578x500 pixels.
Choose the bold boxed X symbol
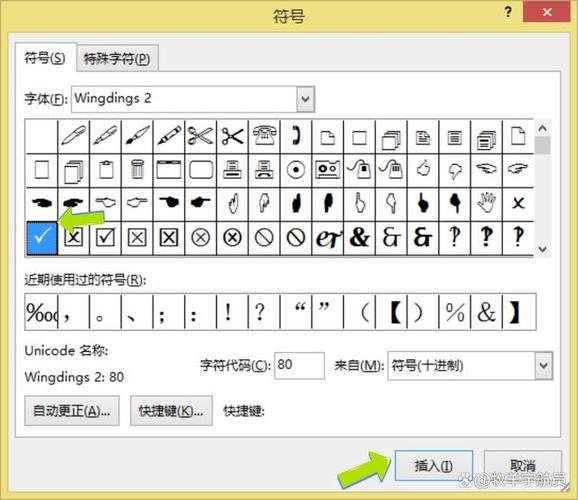point(169,238)
